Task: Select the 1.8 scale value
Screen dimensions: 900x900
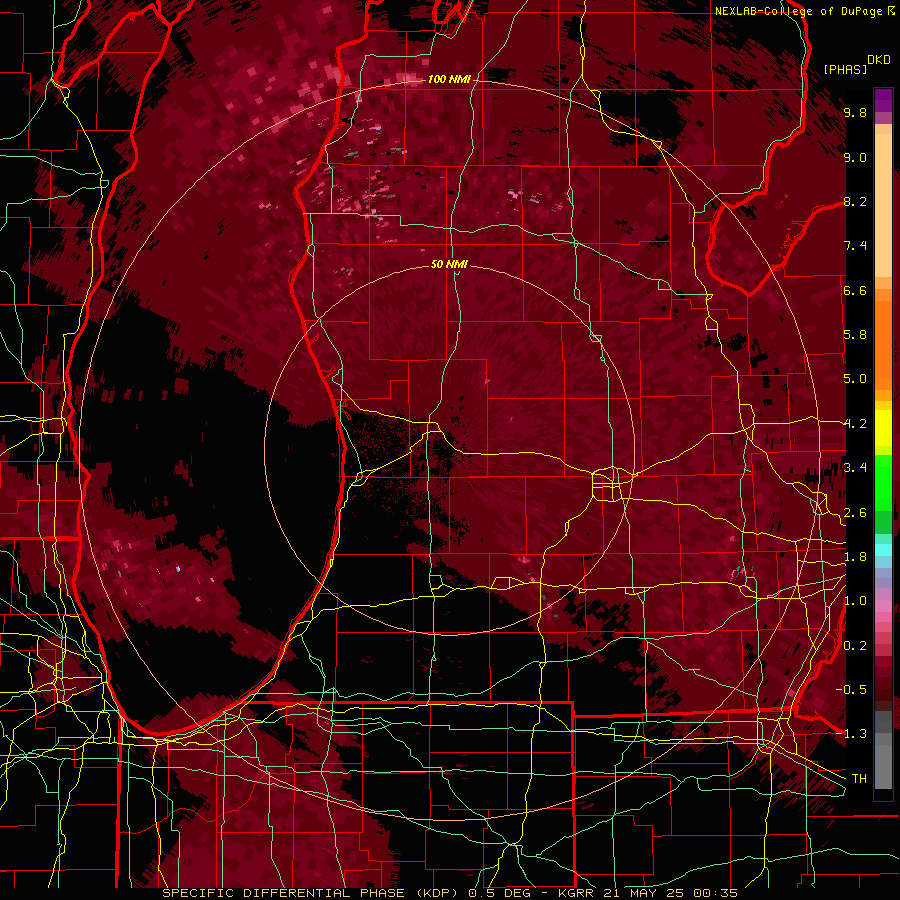Action: 855,557
